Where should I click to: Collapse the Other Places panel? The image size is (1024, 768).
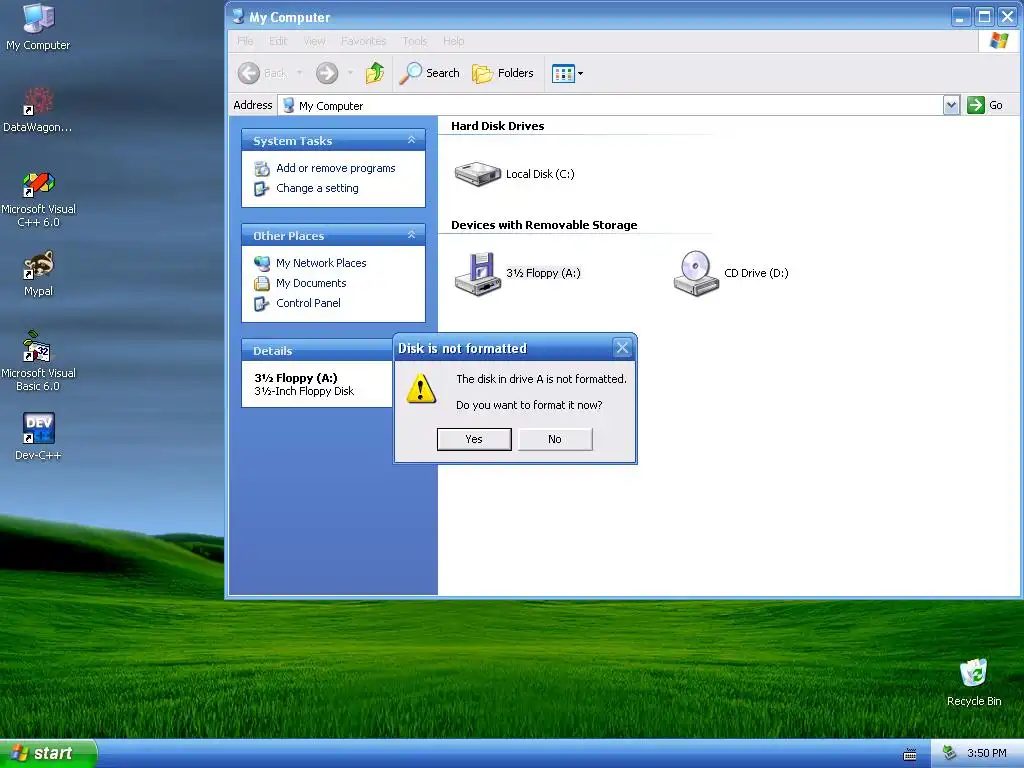[x=411, y=235]
